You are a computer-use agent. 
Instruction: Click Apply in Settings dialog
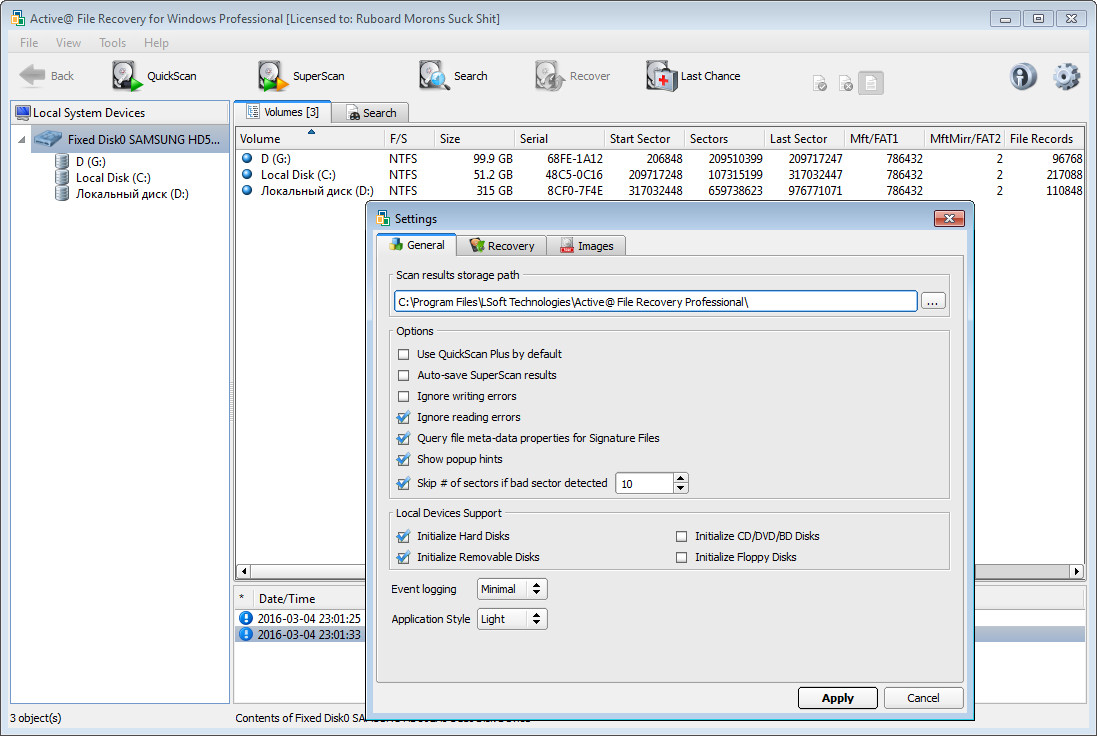coord(837,698)
